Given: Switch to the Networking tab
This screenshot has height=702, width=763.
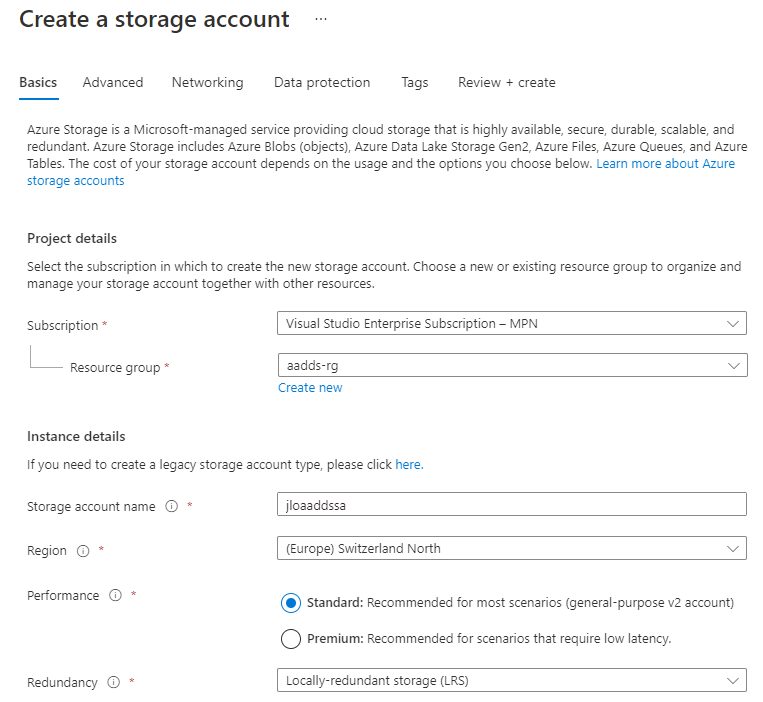Looking at the screenshot, I should 208,83.
